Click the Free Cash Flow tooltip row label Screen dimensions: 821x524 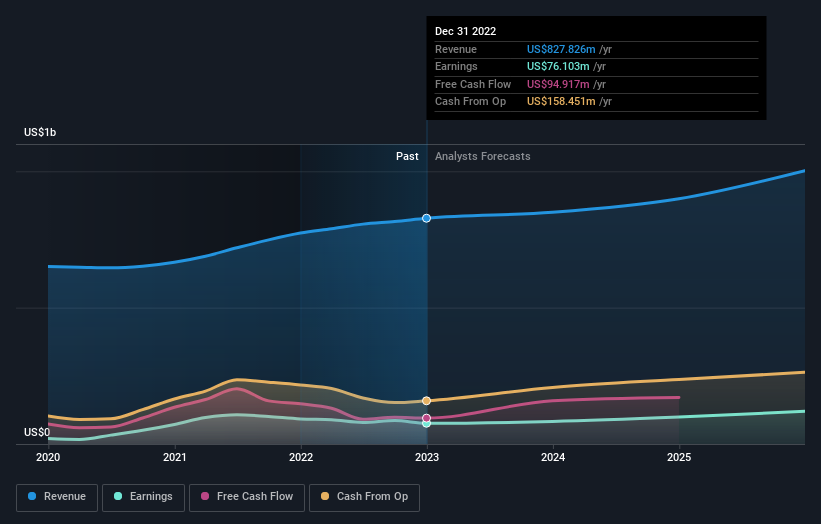(x=473, y=84)
